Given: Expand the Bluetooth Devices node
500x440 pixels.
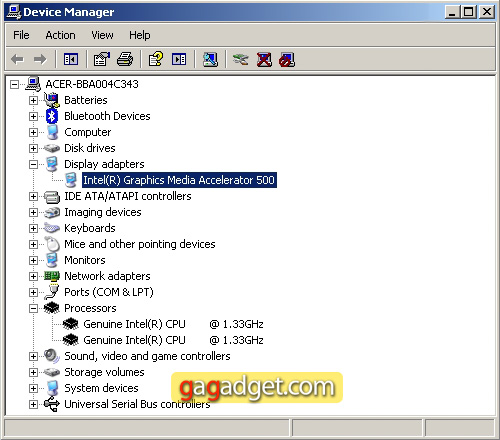Looking at the screenshot, I should coord(33,116).
